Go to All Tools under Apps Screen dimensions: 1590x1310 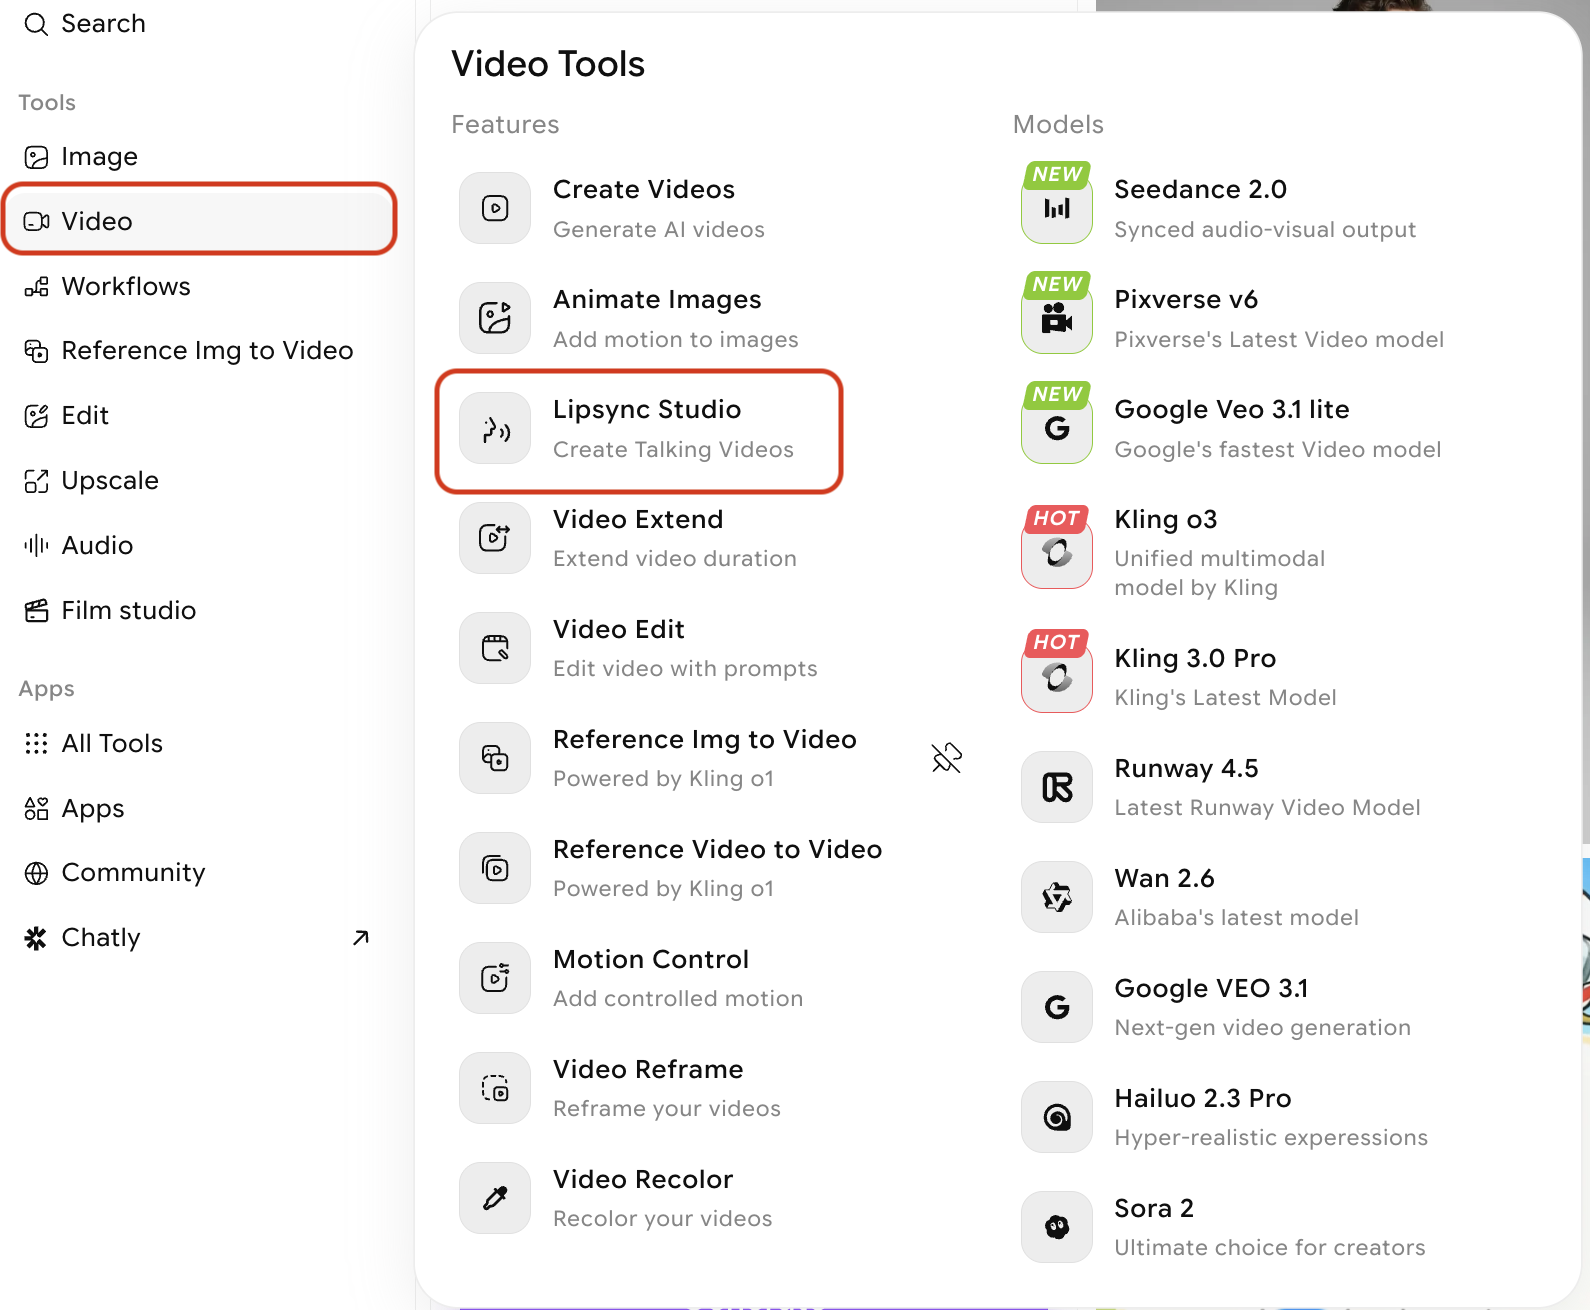200,743
